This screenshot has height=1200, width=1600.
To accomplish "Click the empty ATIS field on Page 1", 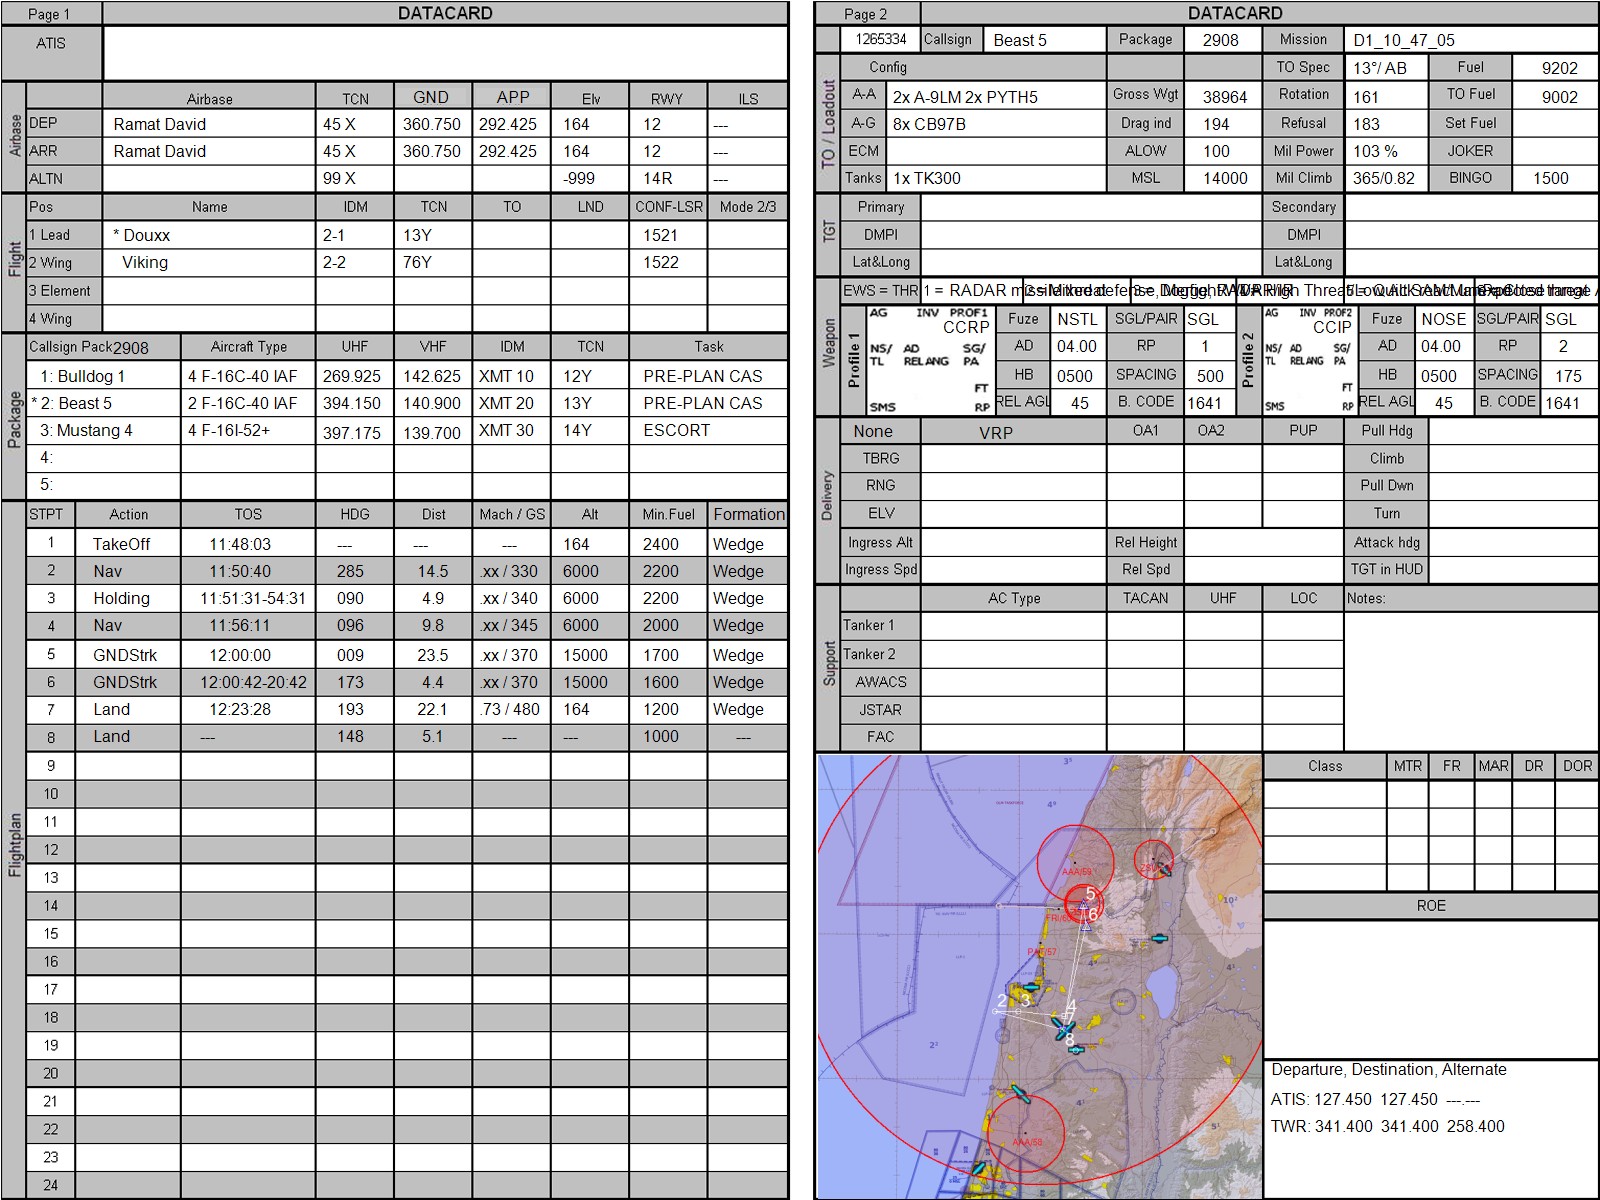I will click(x=445, y=53).
